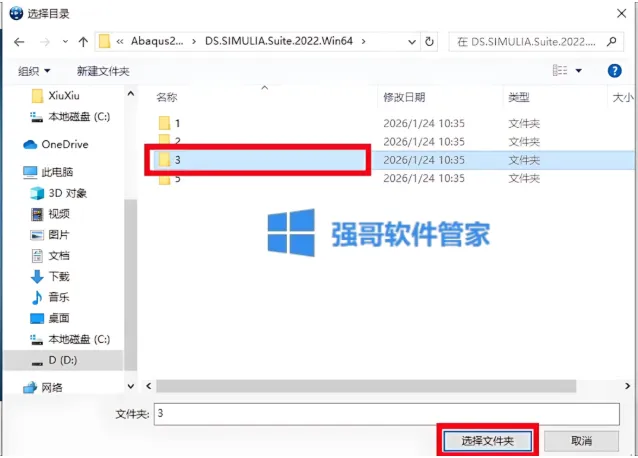This screenshot has height=458, width=638.
Task: Open the recent locations dropdown arrow
Action: tap(65, 41)
